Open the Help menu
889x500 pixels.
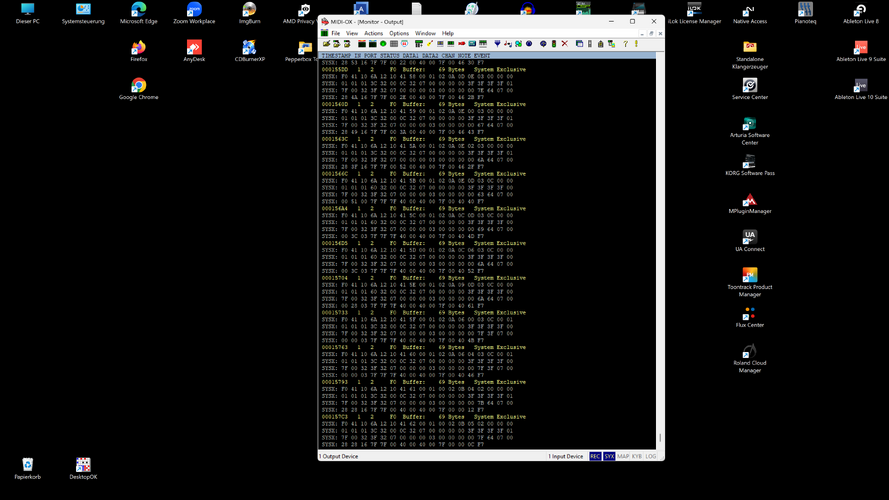[x=448, y=33]
